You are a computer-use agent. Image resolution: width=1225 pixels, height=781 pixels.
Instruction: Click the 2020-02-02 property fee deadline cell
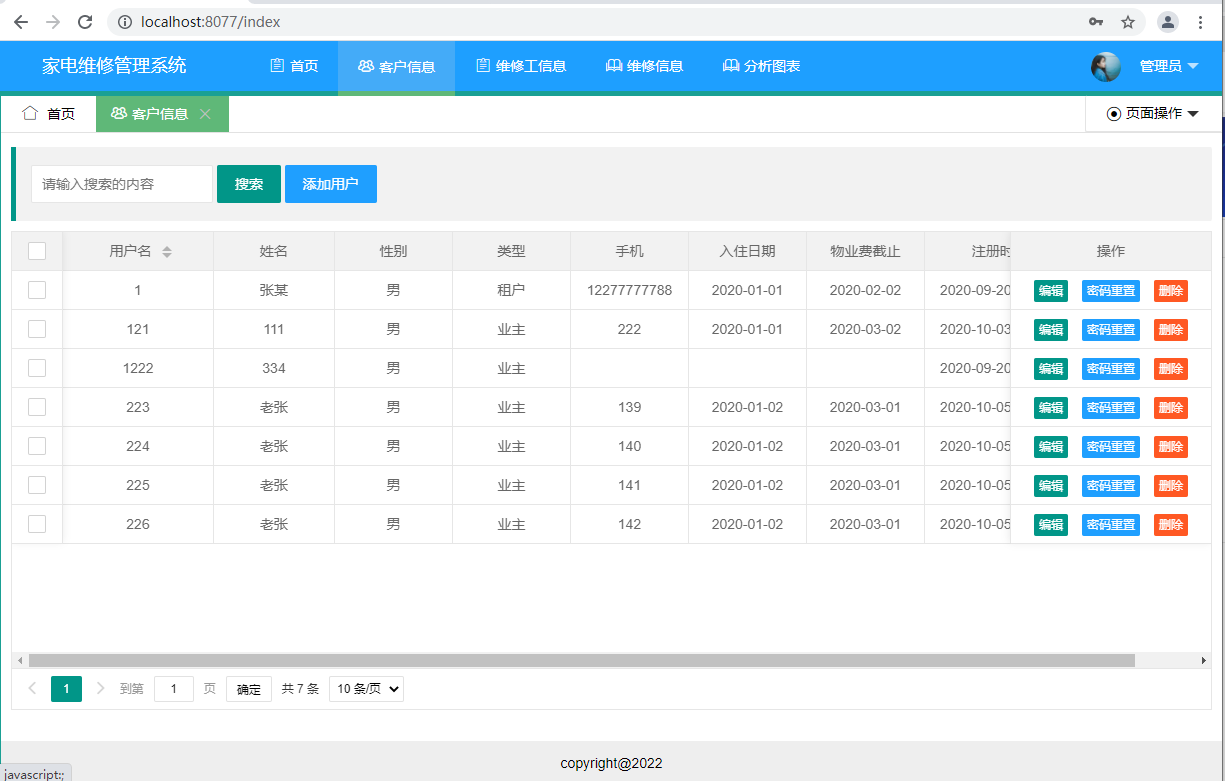[x=865, y=290]
